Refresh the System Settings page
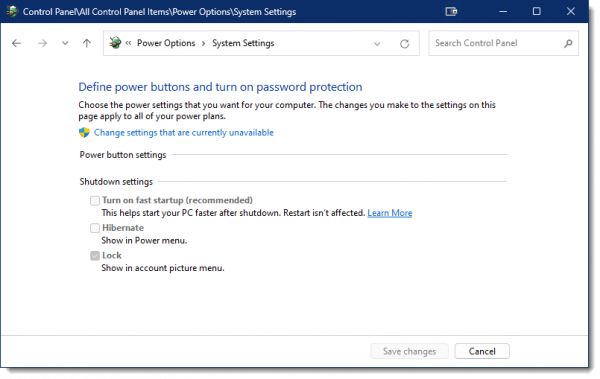 tap(404, 44)
